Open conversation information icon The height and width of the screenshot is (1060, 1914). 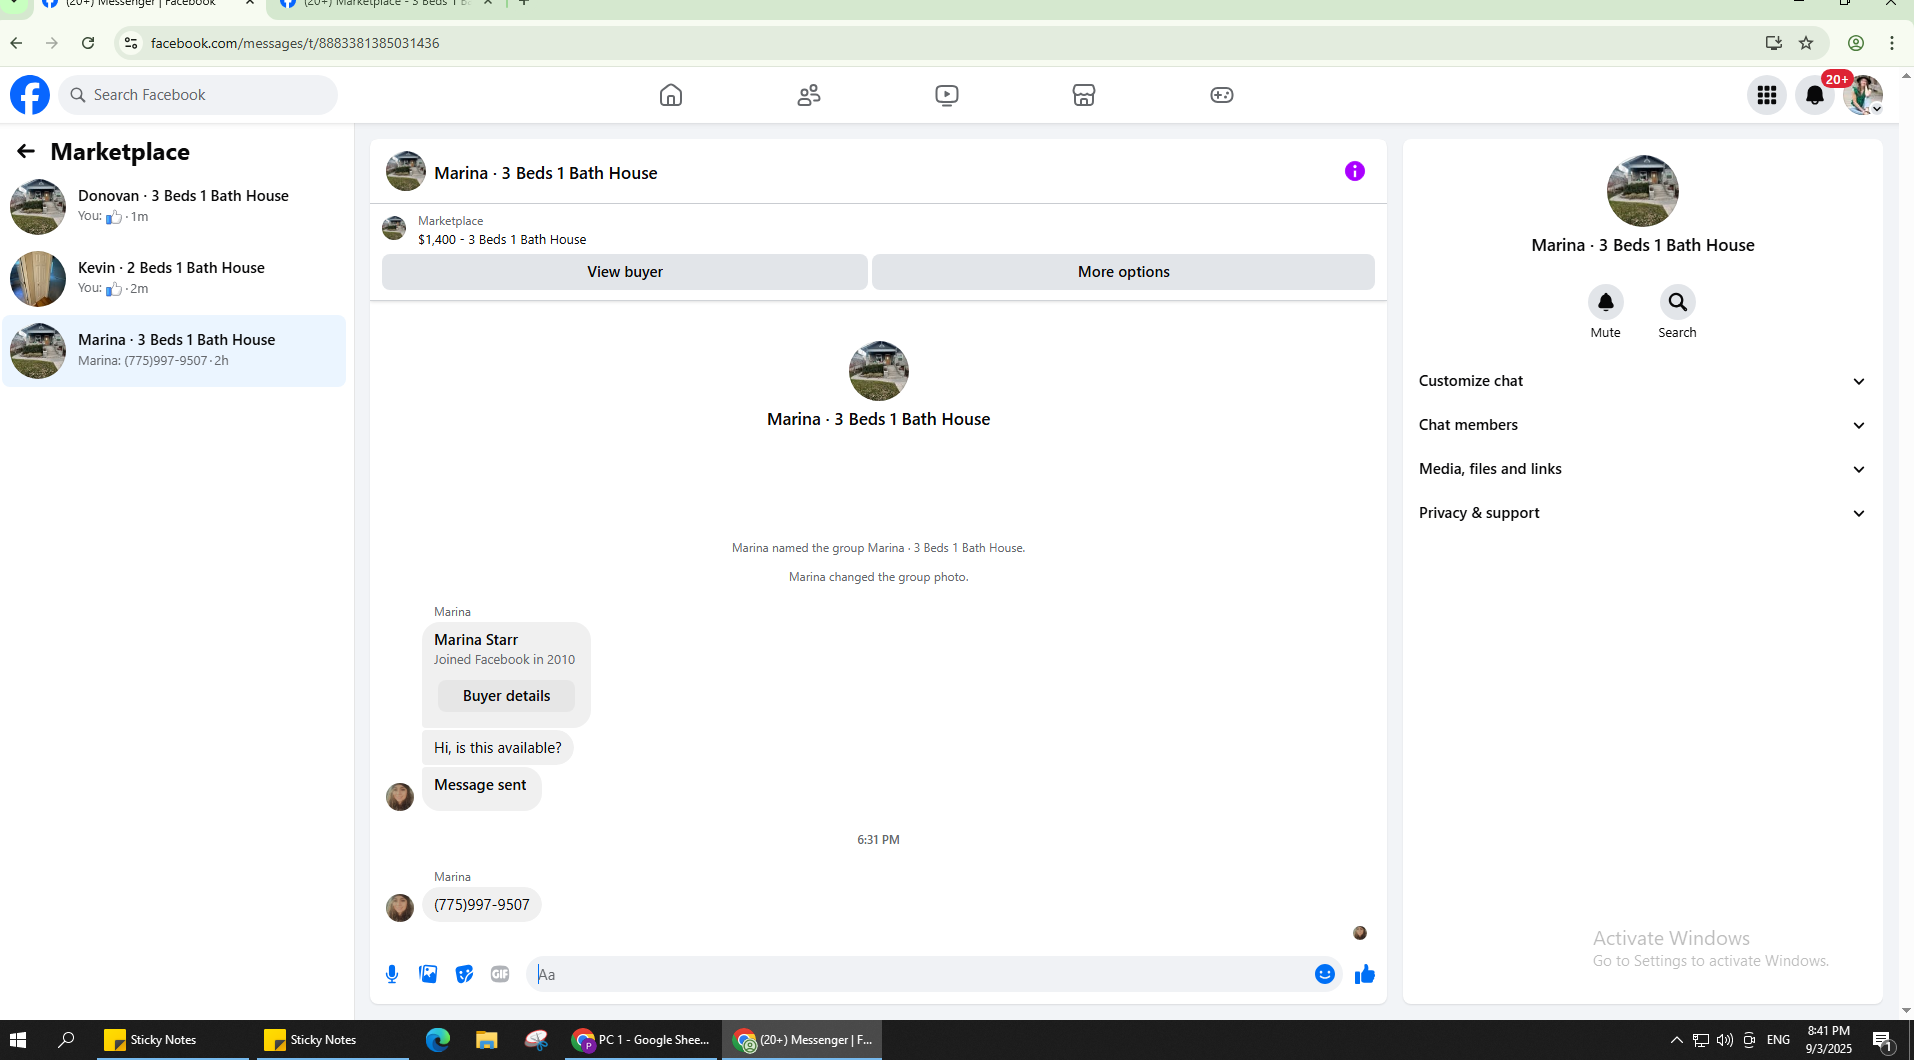click(x=1355, y=171)
